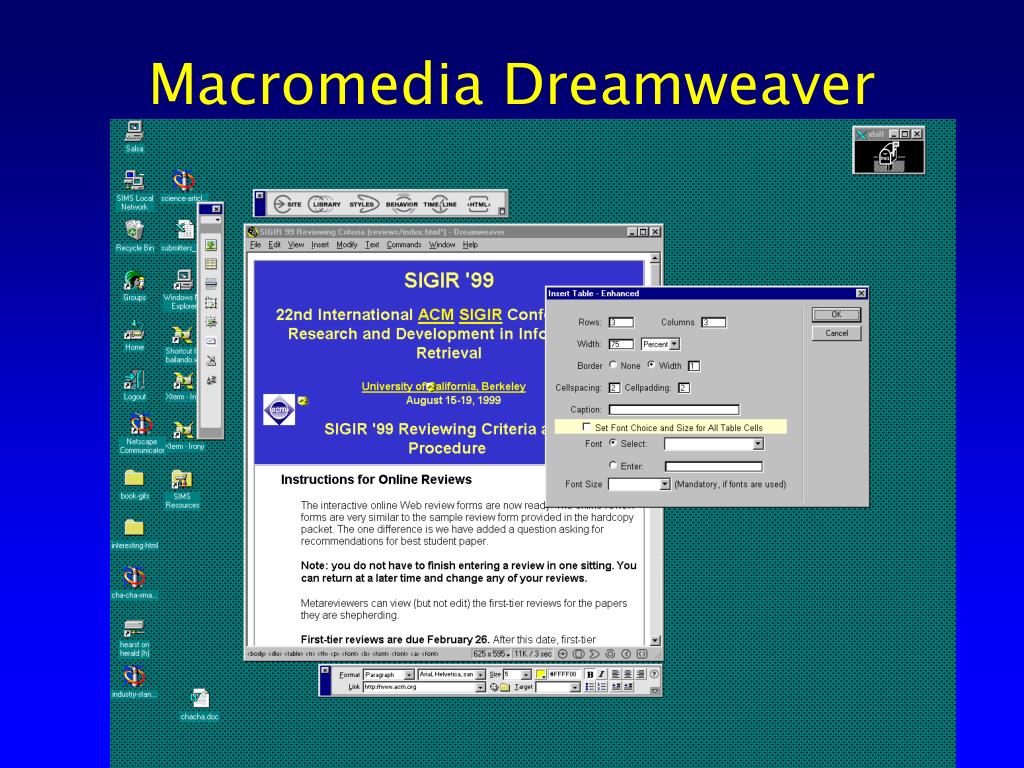
Task: Click the Ordered List icon in the property inspector
Action: pyautogui.click(x=601, y=687)
